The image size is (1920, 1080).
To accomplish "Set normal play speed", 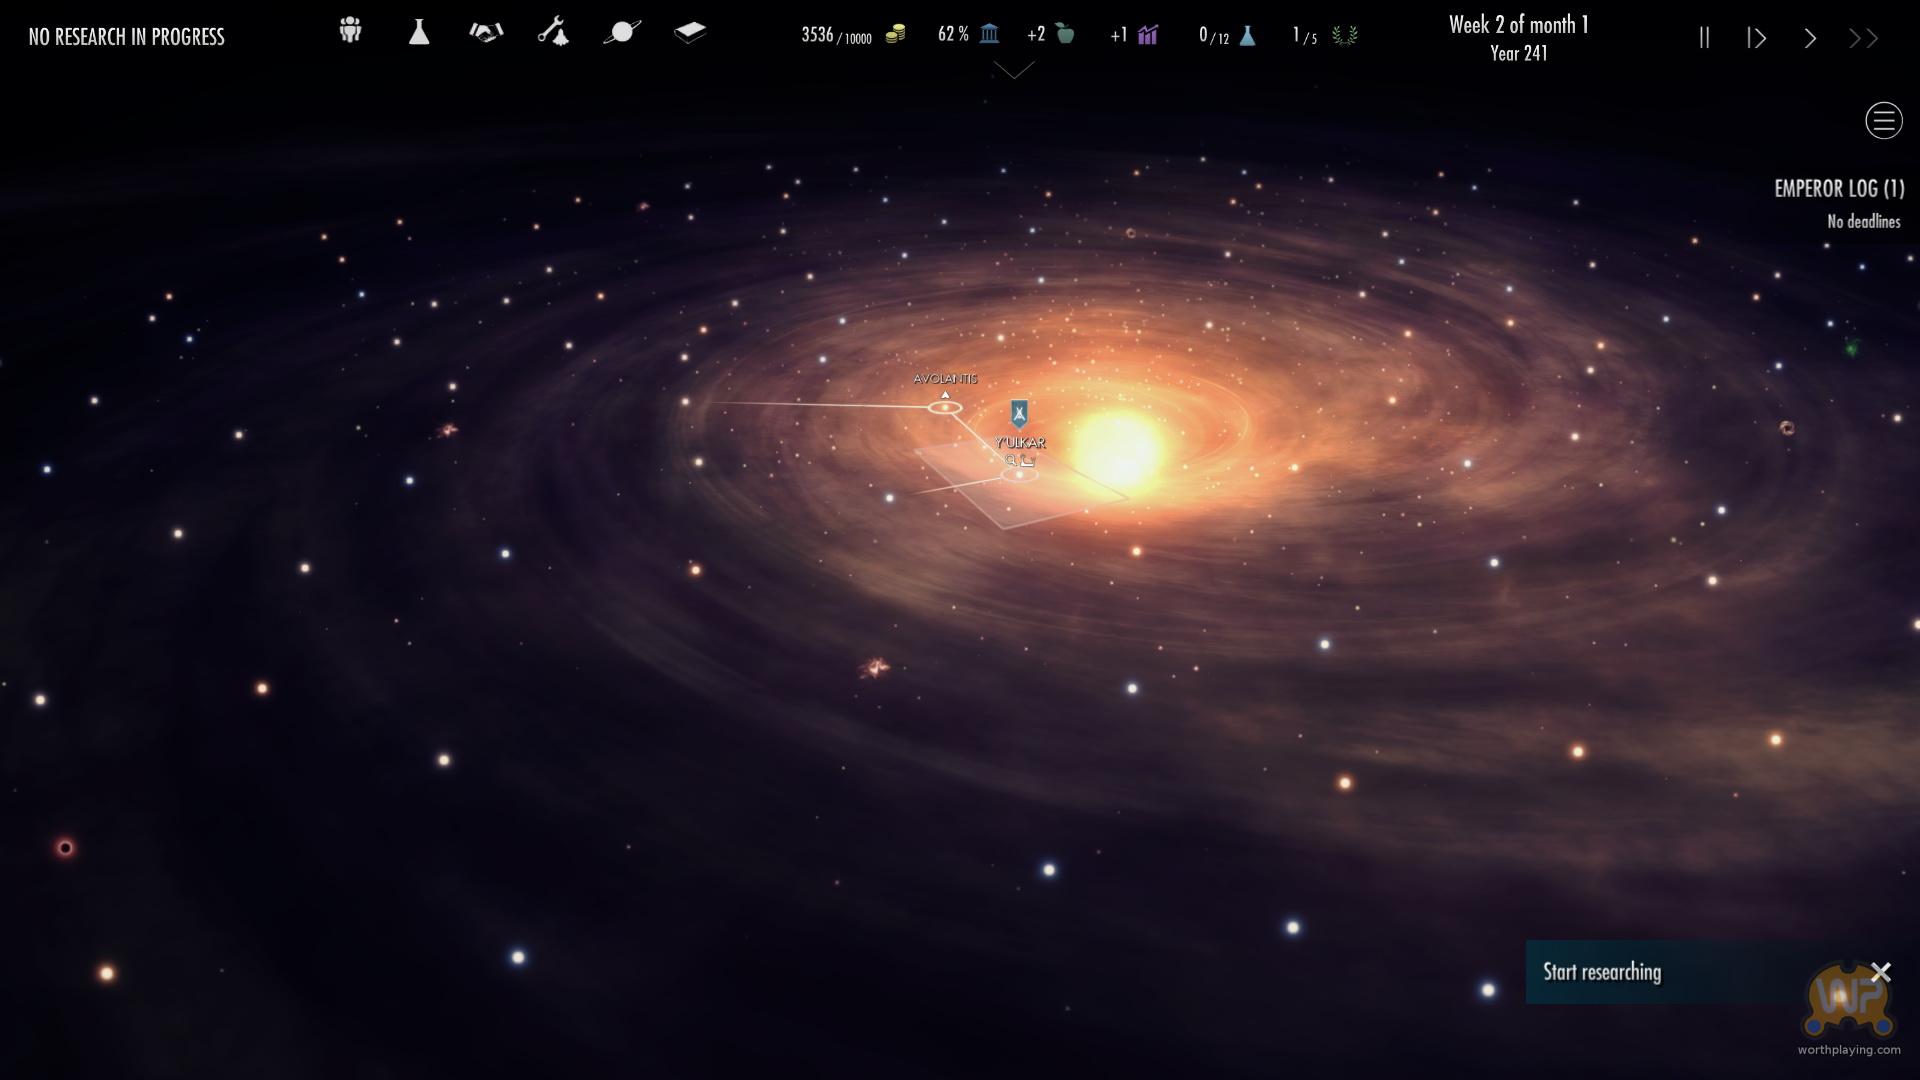I will [1810, 38].
